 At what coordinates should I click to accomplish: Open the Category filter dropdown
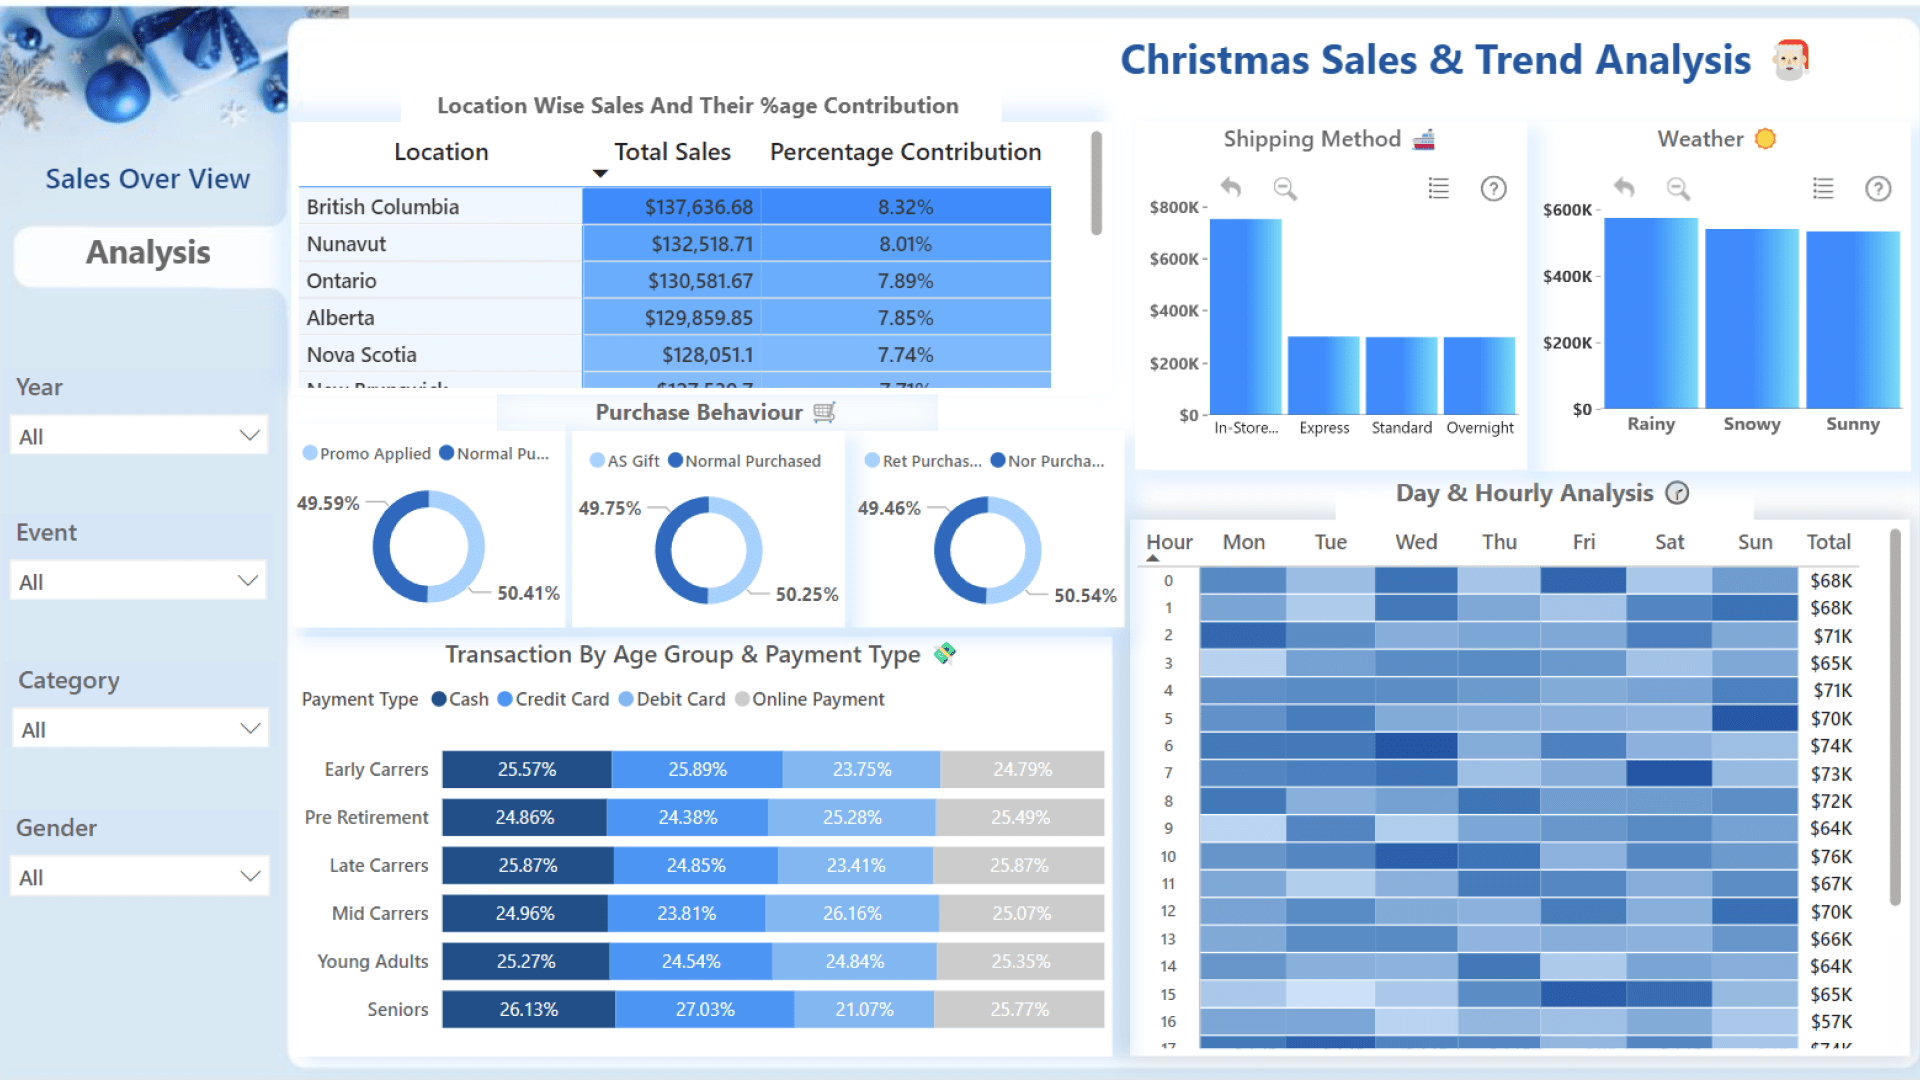pyautogui.click(x=141, y=729)
